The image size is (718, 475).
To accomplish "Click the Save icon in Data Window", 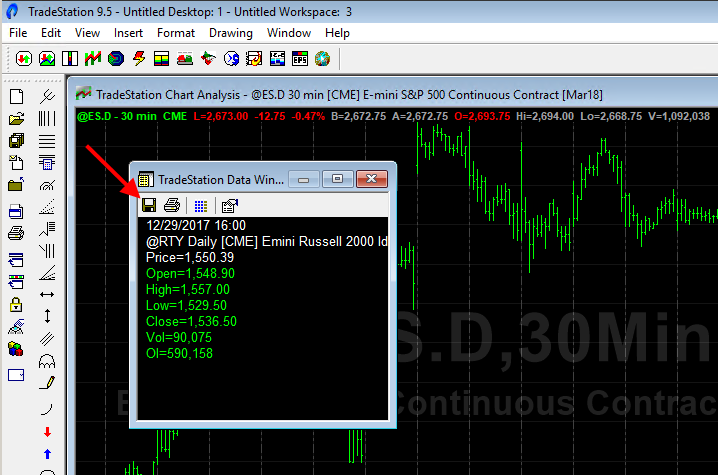I will tap(148, 205).
